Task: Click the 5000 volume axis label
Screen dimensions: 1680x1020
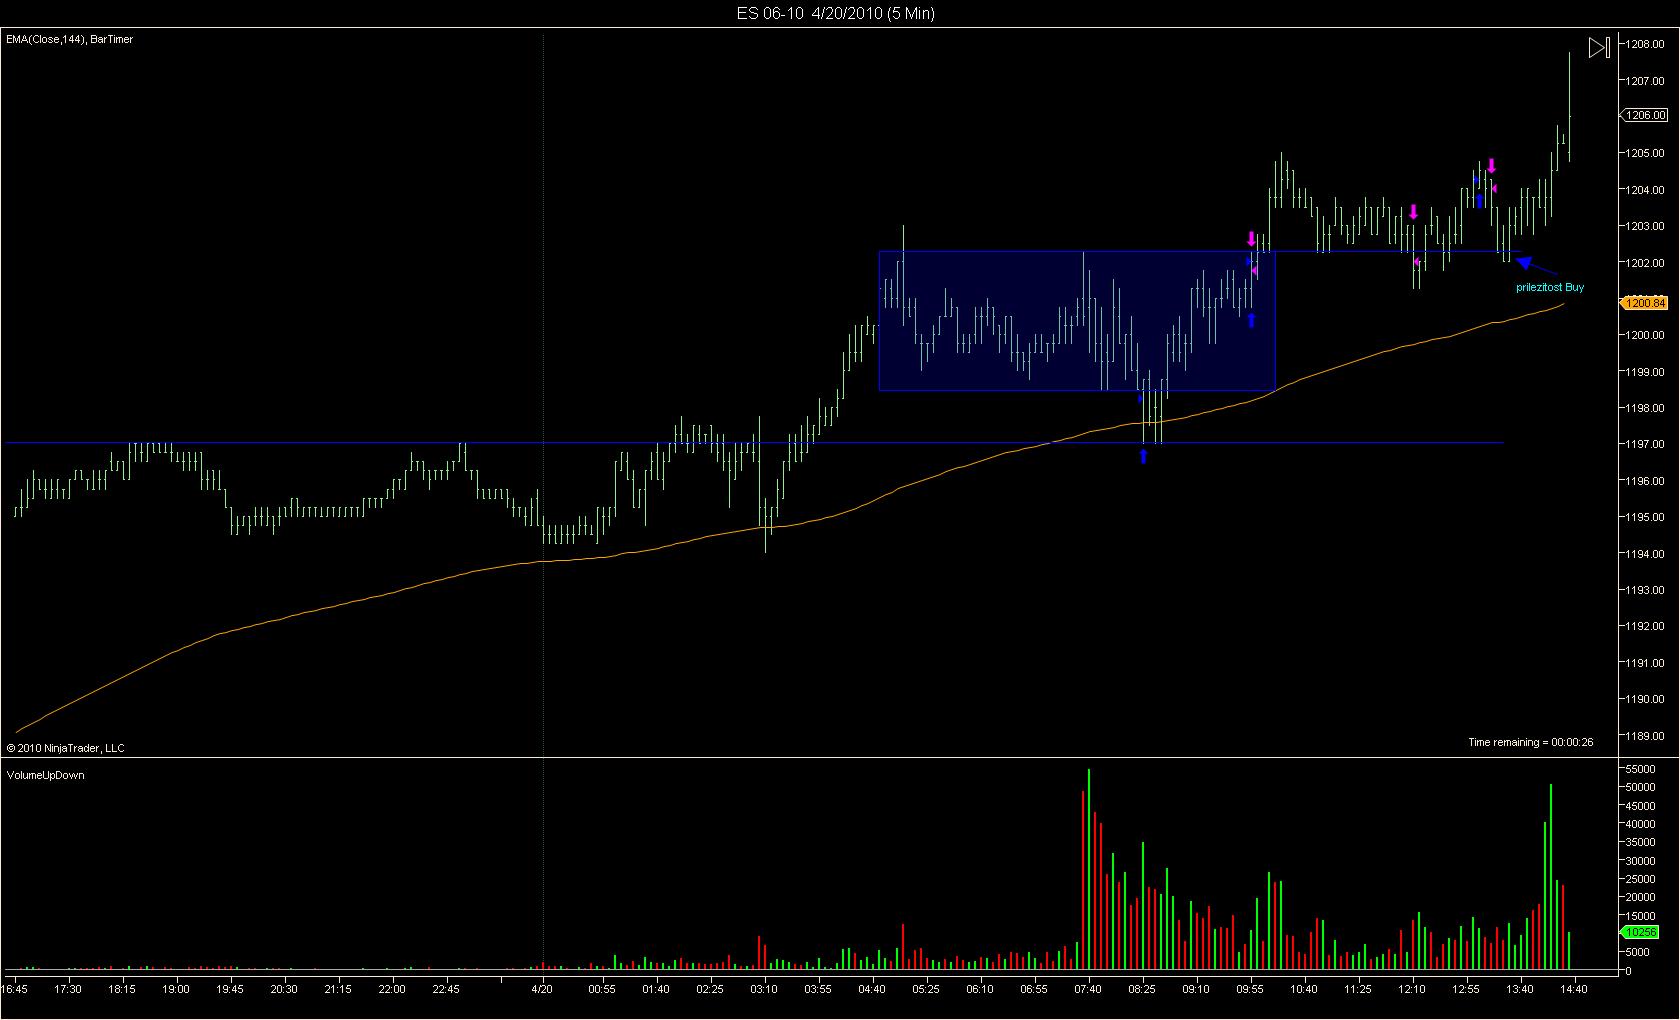Action: (x=1639, y=952)
